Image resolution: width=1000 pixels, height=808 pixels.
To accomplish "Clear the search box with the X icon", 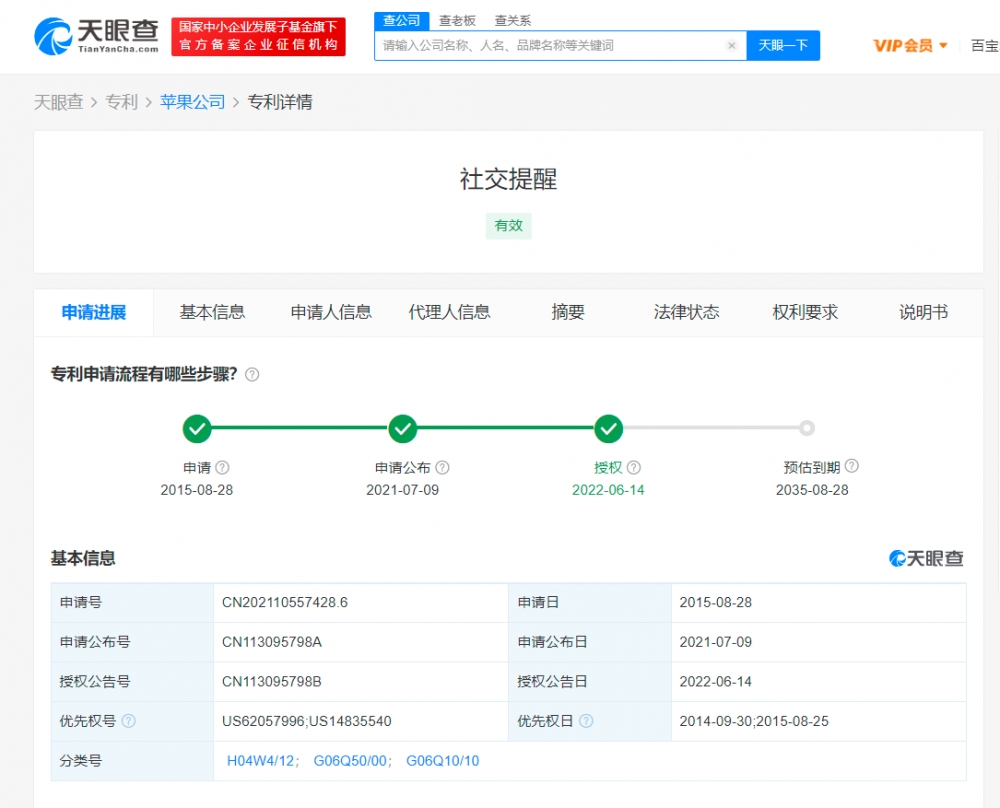I will point(732,45).
